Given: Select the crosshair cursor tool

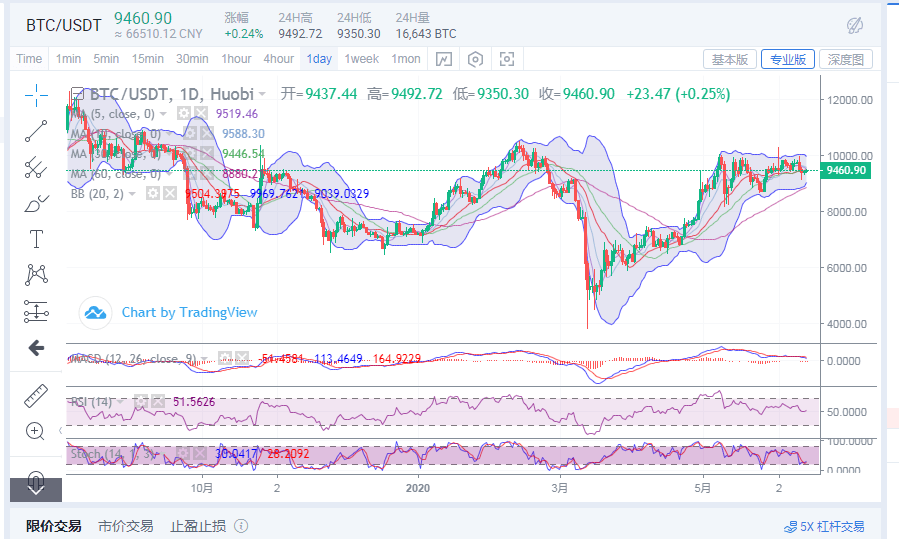Looking at the screenshot, I should (x=36, y=96).
